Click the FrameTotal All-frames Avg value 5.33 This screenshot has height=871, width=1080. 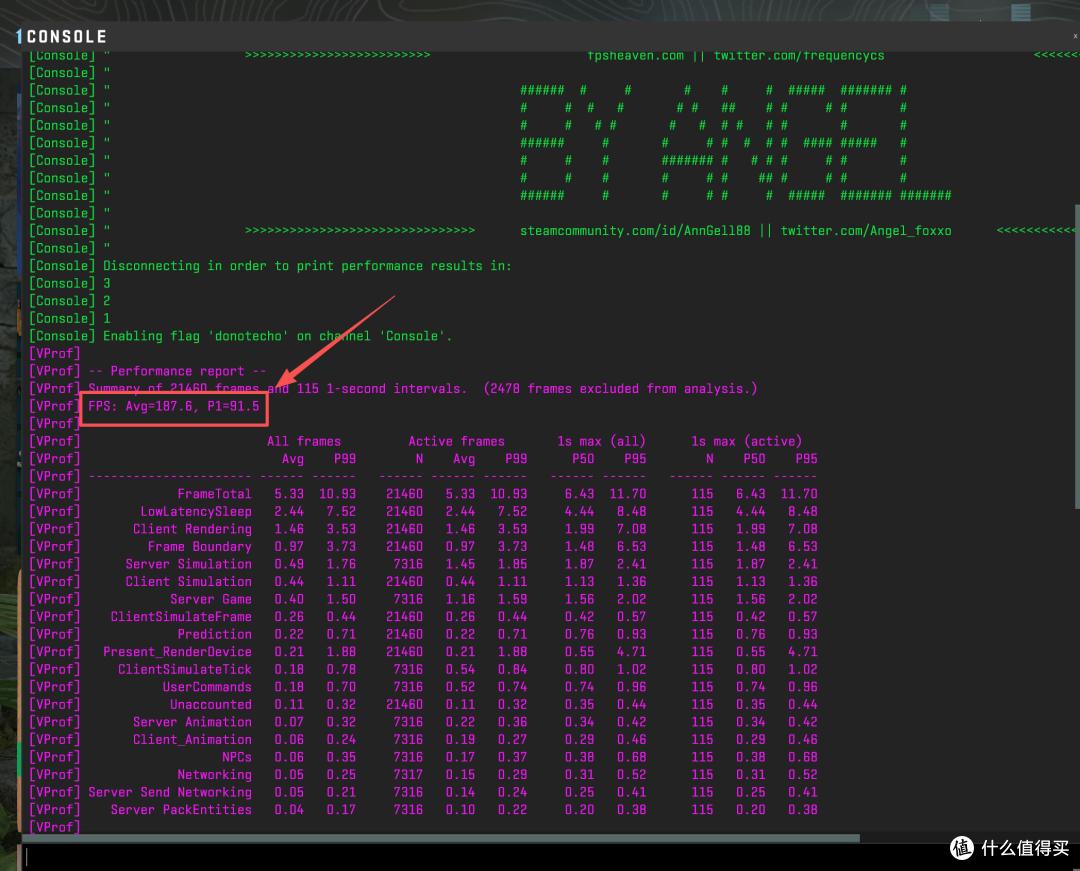pyautogui.click(x=289, y=494)
